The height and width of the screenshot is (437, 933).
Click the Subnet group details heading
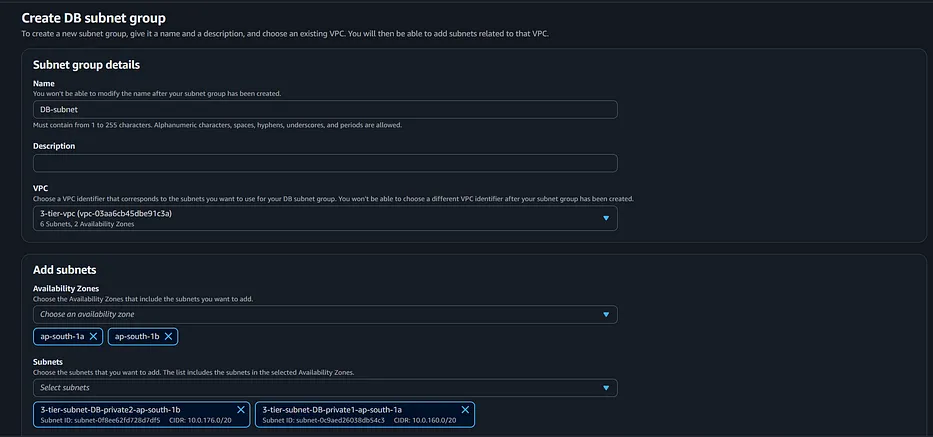point(86,65)
